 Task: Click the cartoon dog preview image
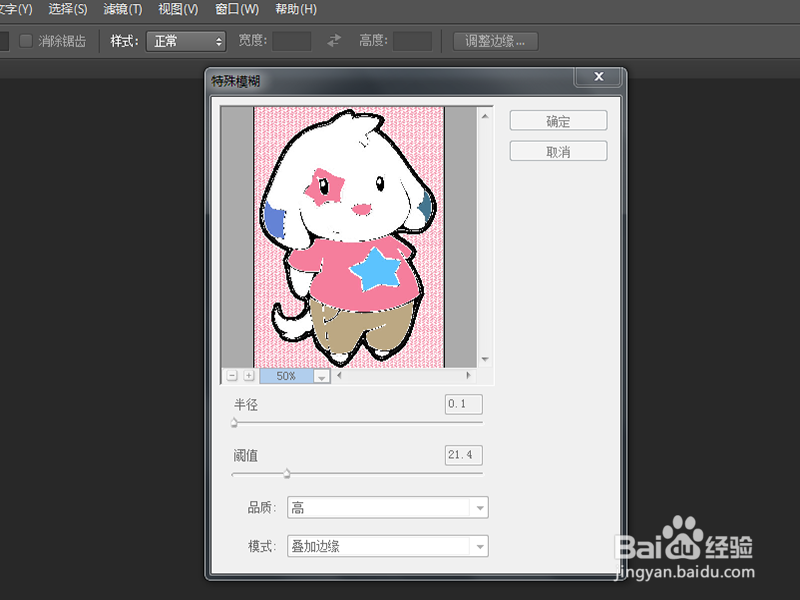point(349,237)
